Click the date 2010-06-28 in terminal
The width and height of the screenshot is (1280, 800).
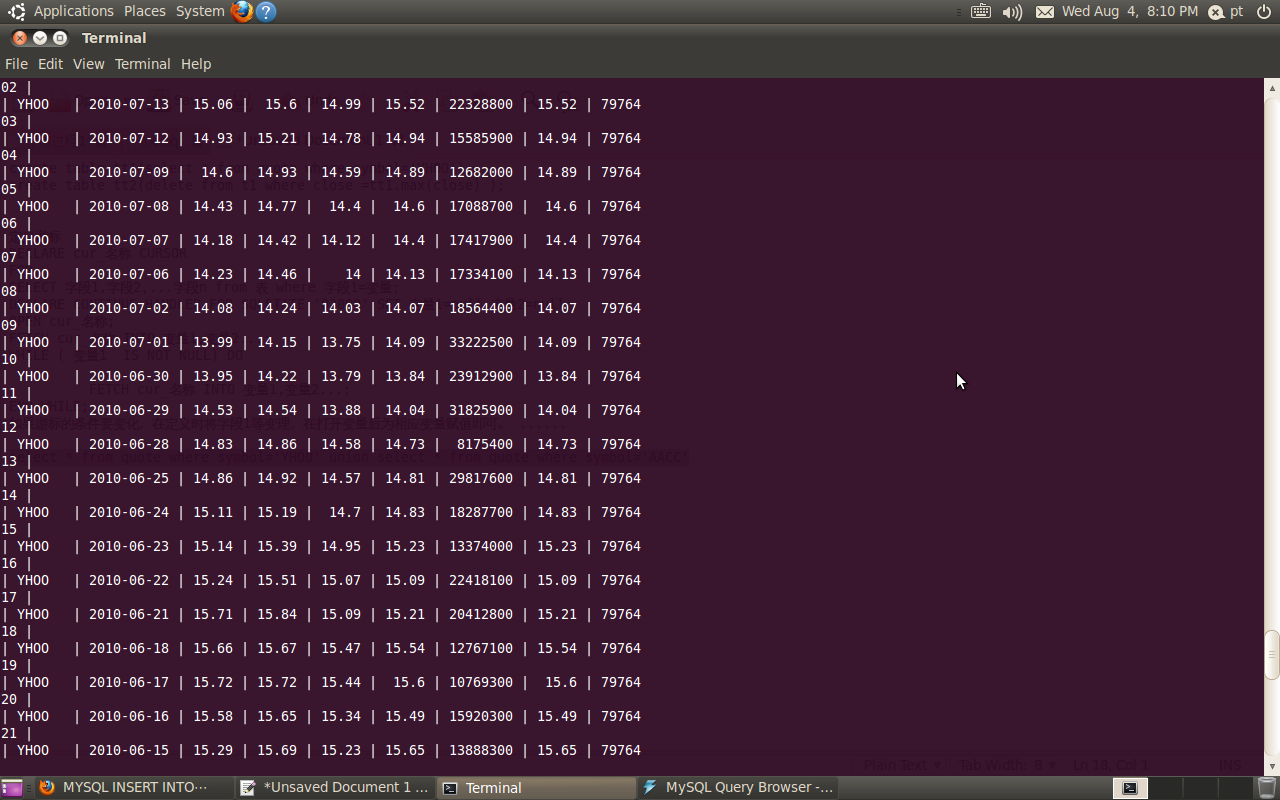point(129,444)
